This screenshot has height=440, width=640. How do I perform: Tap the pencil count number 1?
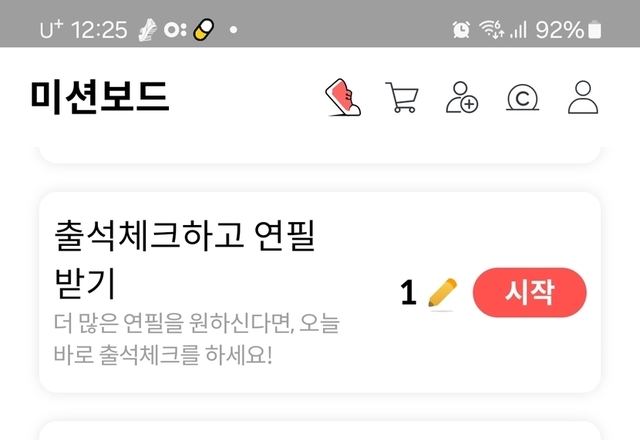408,293
